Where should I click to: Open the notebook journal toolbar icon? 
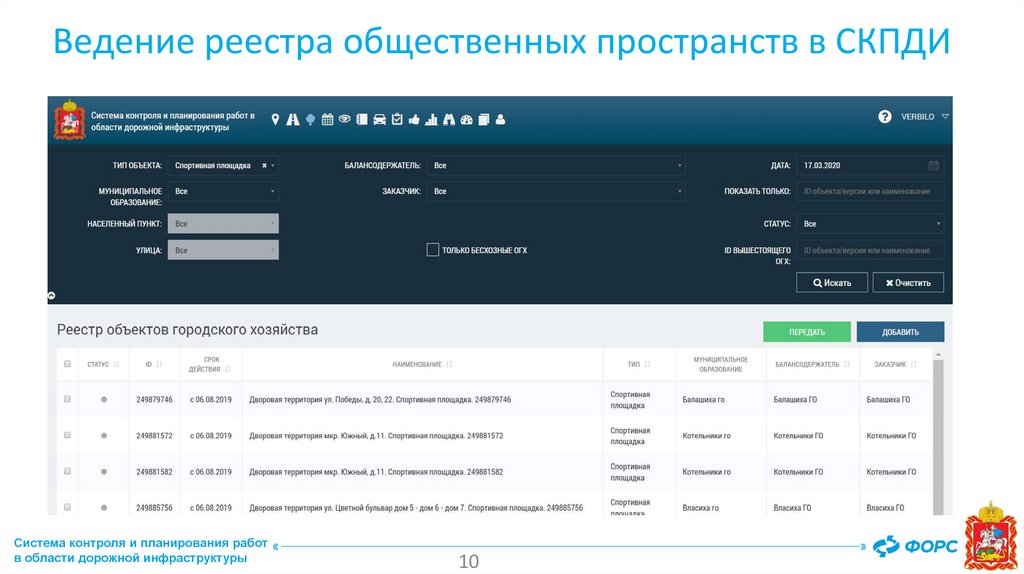click(x=362, y=120)
